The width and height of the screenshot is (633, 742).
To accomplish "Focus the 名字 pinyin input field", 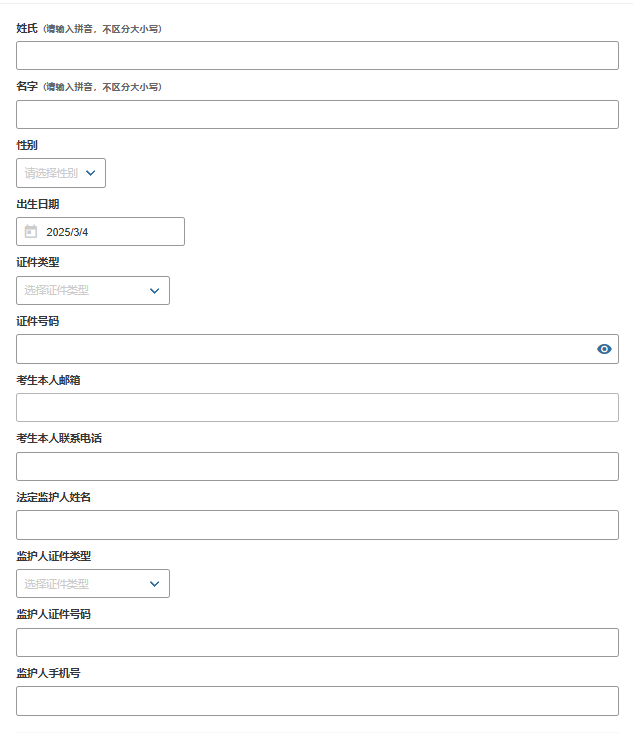I will pos(317,115).
